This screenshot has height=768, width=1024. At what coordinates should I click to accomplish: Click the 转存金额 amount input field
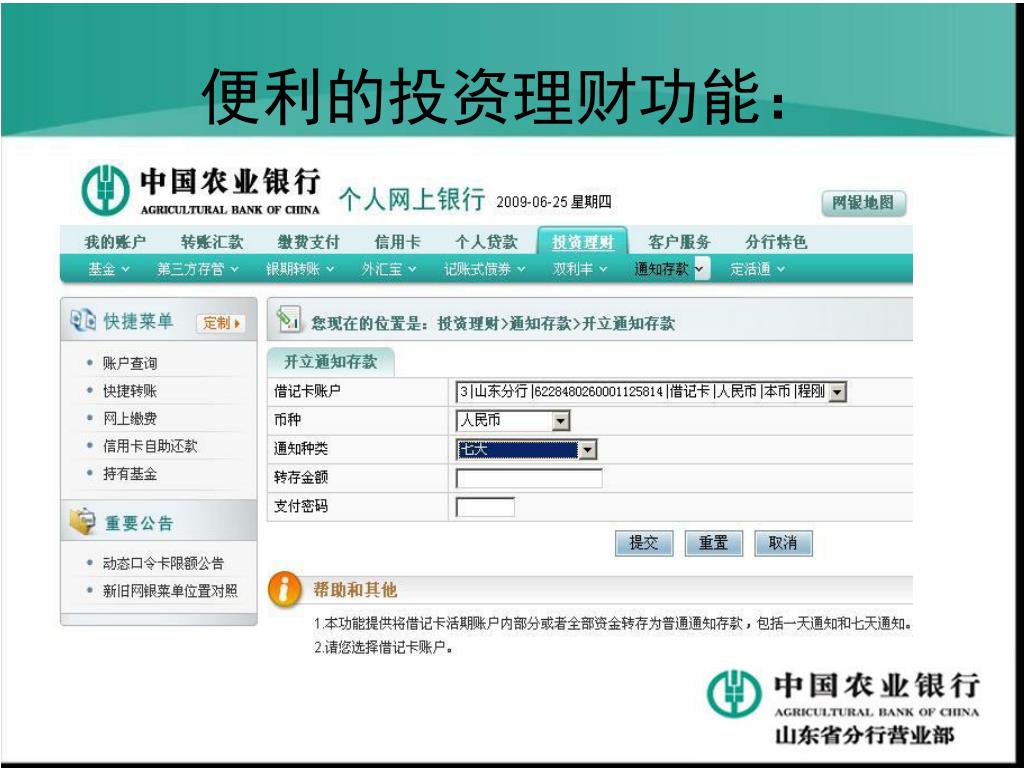[528, 478]
